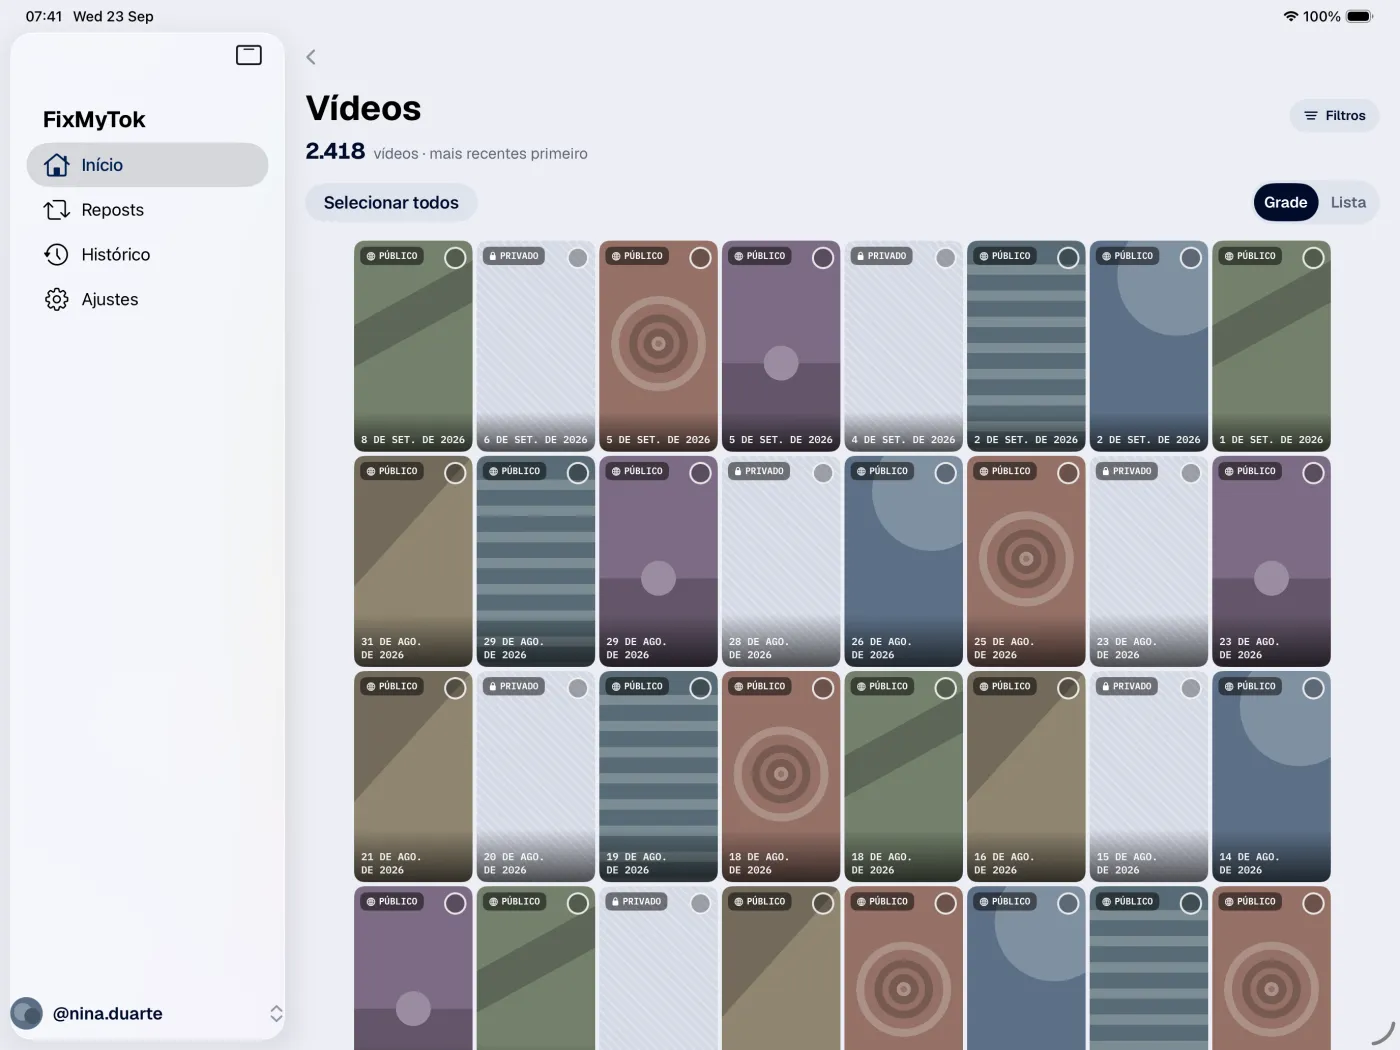Open the Início section
Image resolution: width=1400 pixels, height=1050 pixels.
147,165
